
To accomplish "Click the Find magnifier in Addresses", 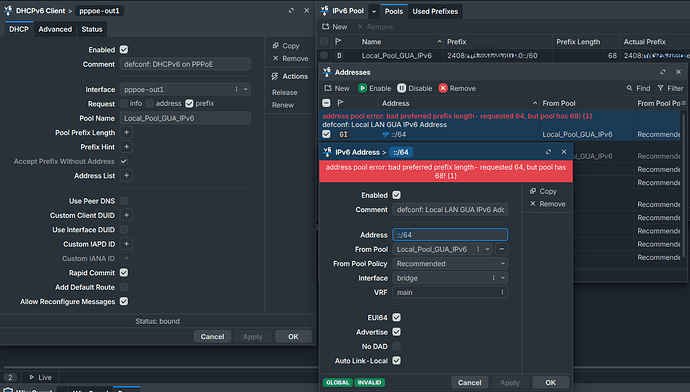I will click(x=630, y=88).
